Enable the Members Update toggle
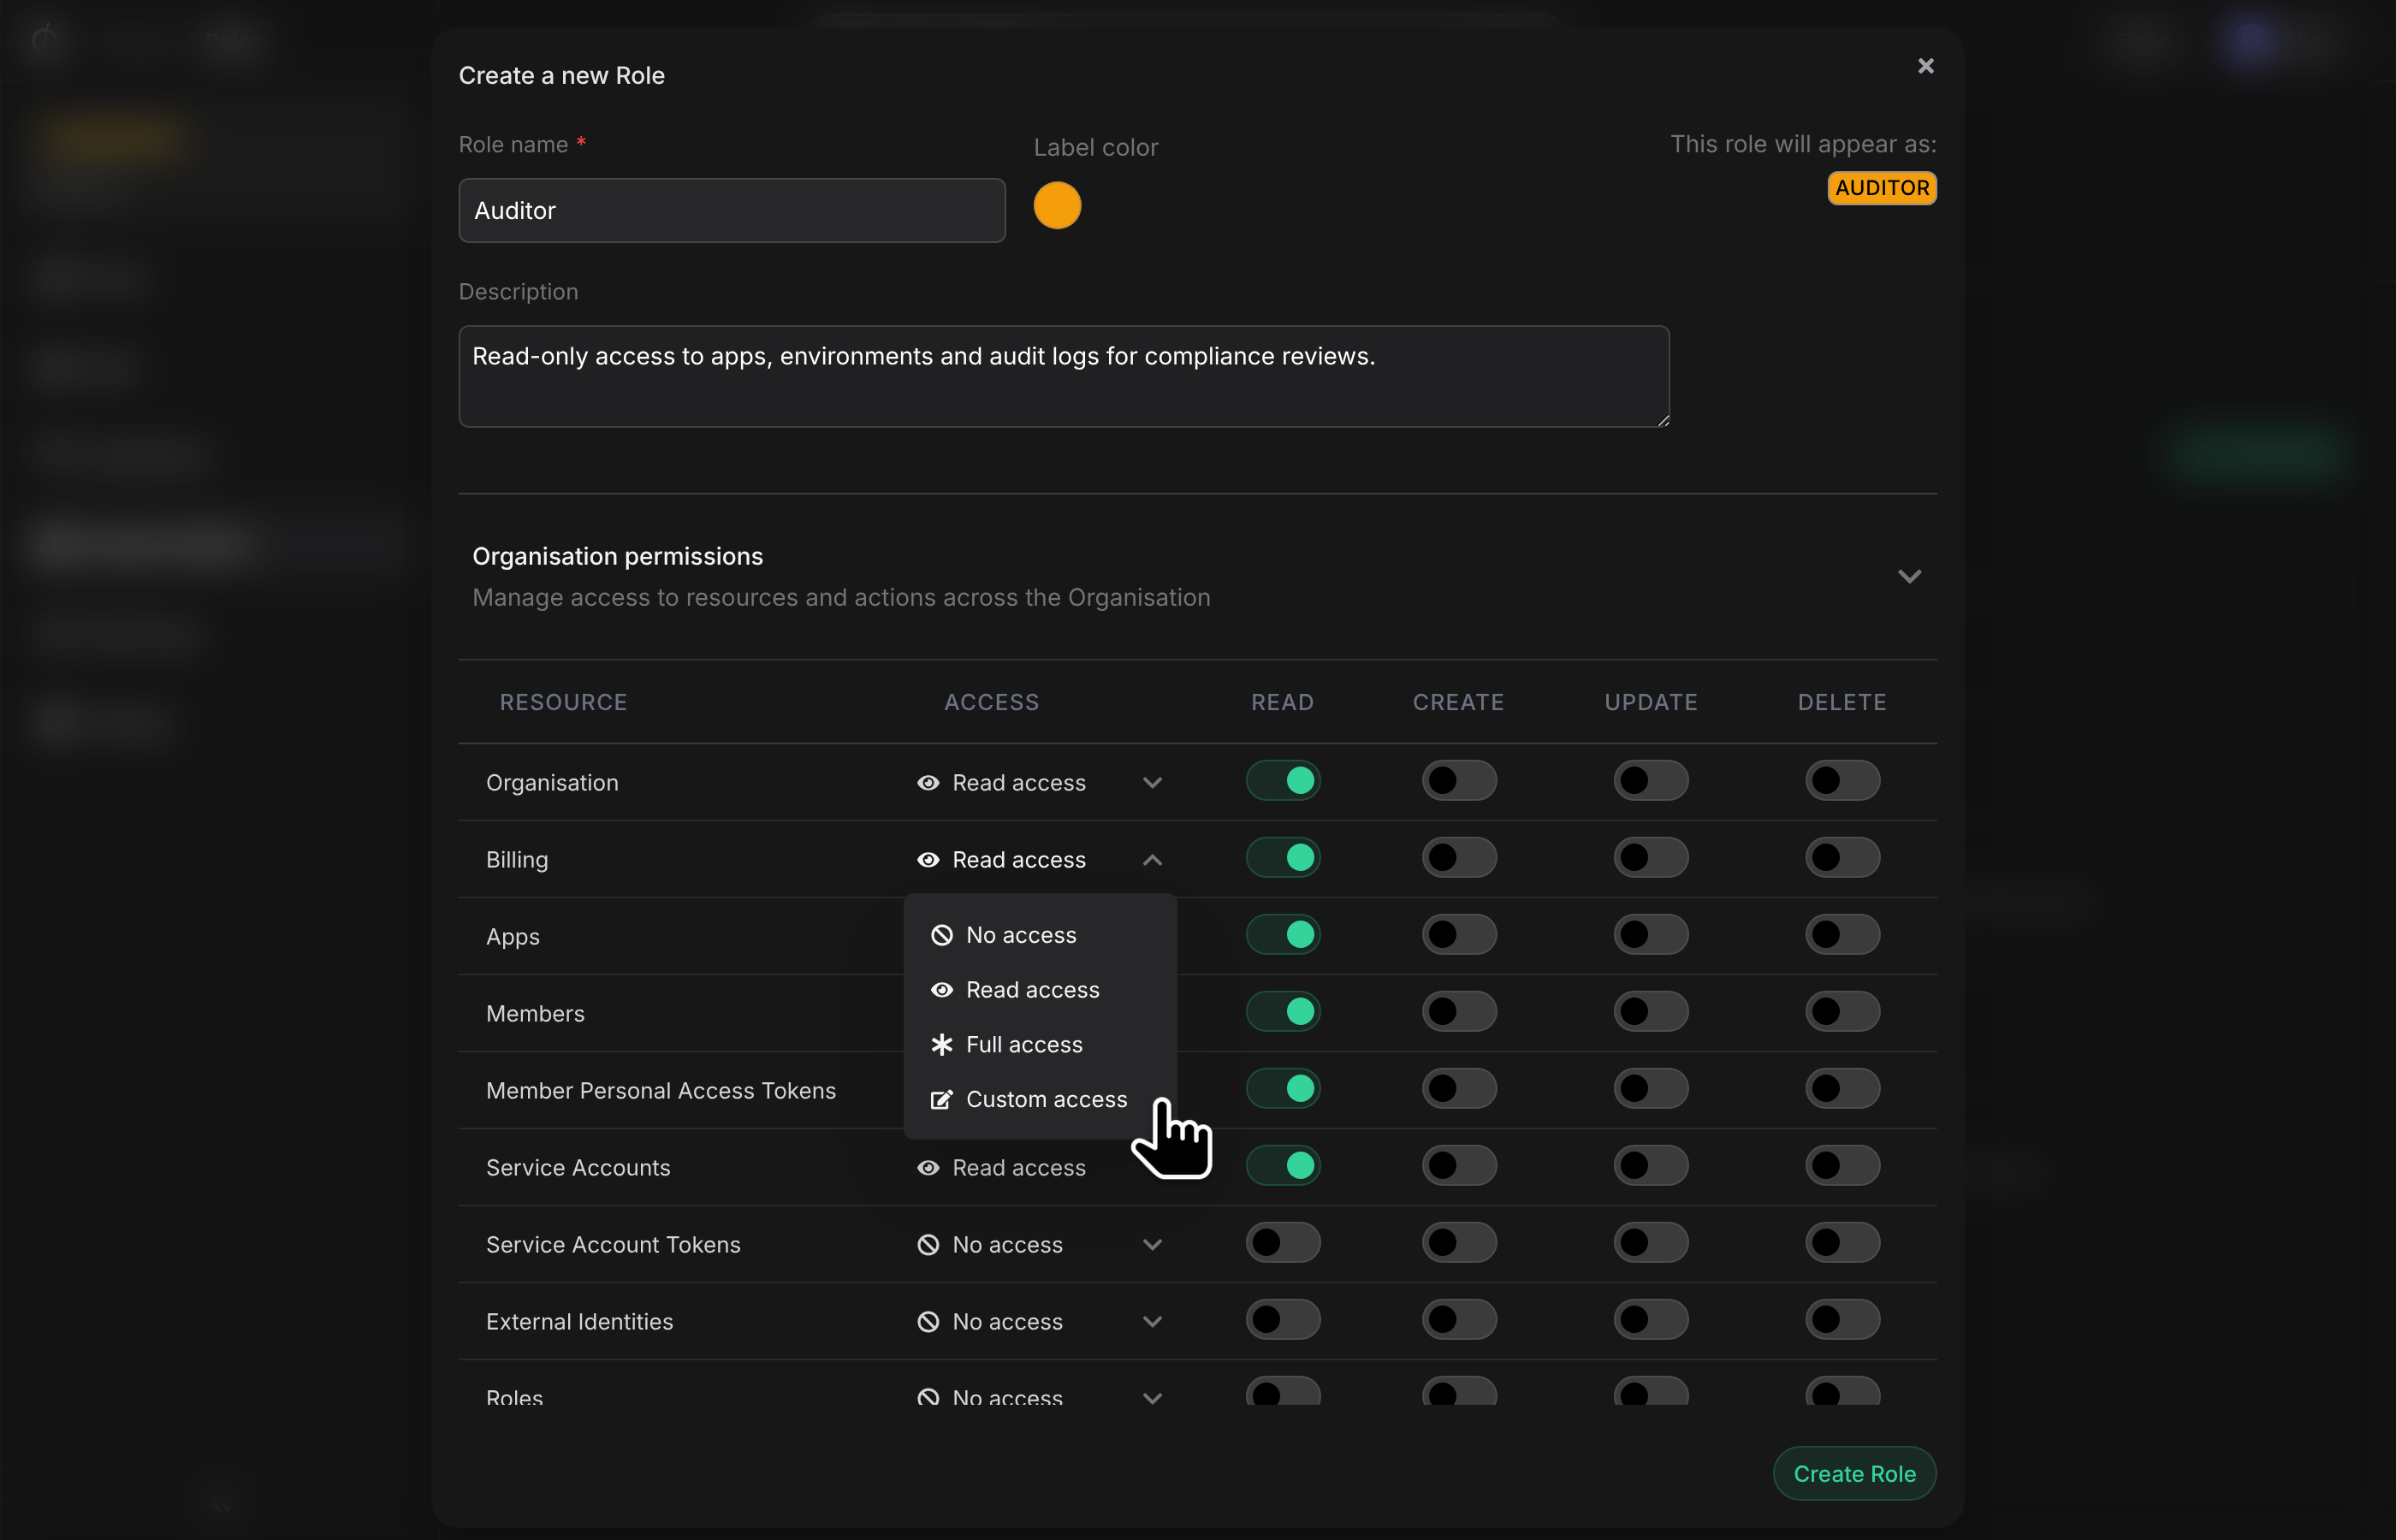This screenshot has height=1540, width=2396. click(x=1651, y=1011)
